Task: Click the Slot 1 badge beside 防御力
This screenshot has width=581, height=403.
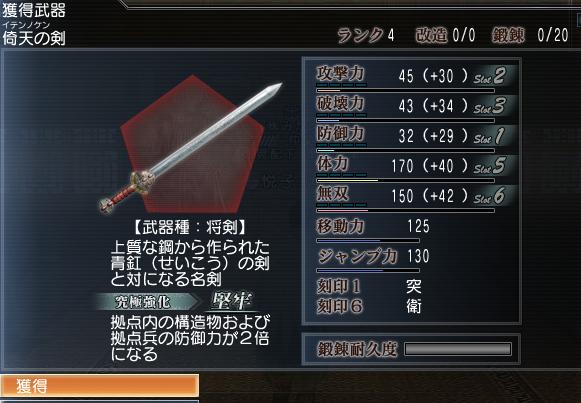Action: pyautogui.click(x=491, y=136)
